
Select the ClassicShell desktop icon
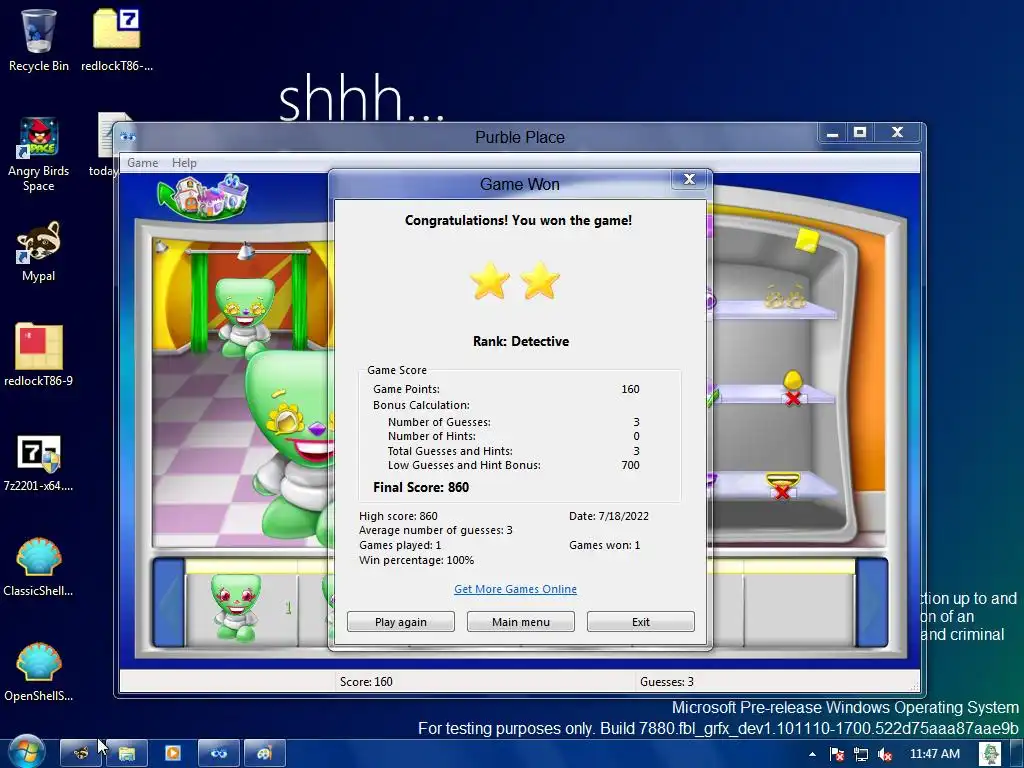pyautogui.click(x=39, y=567)
